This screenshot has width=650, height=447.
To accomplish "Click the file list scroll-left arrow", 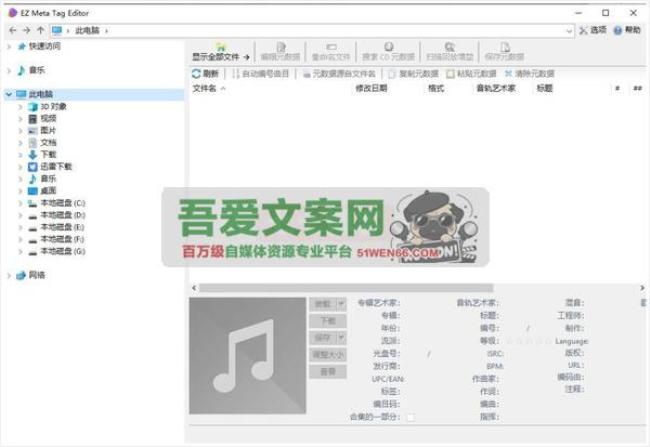I will click(194, 288).
